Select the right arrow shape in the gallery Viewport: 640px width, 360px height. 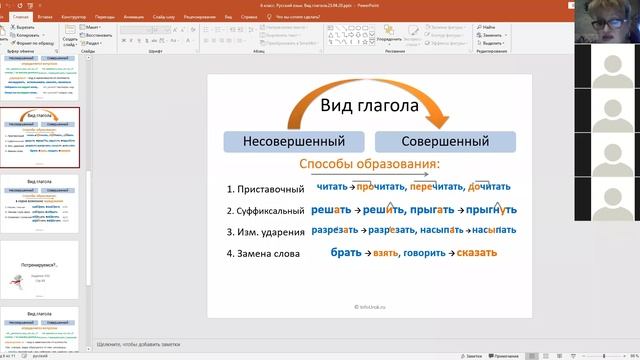click(351, 35)
